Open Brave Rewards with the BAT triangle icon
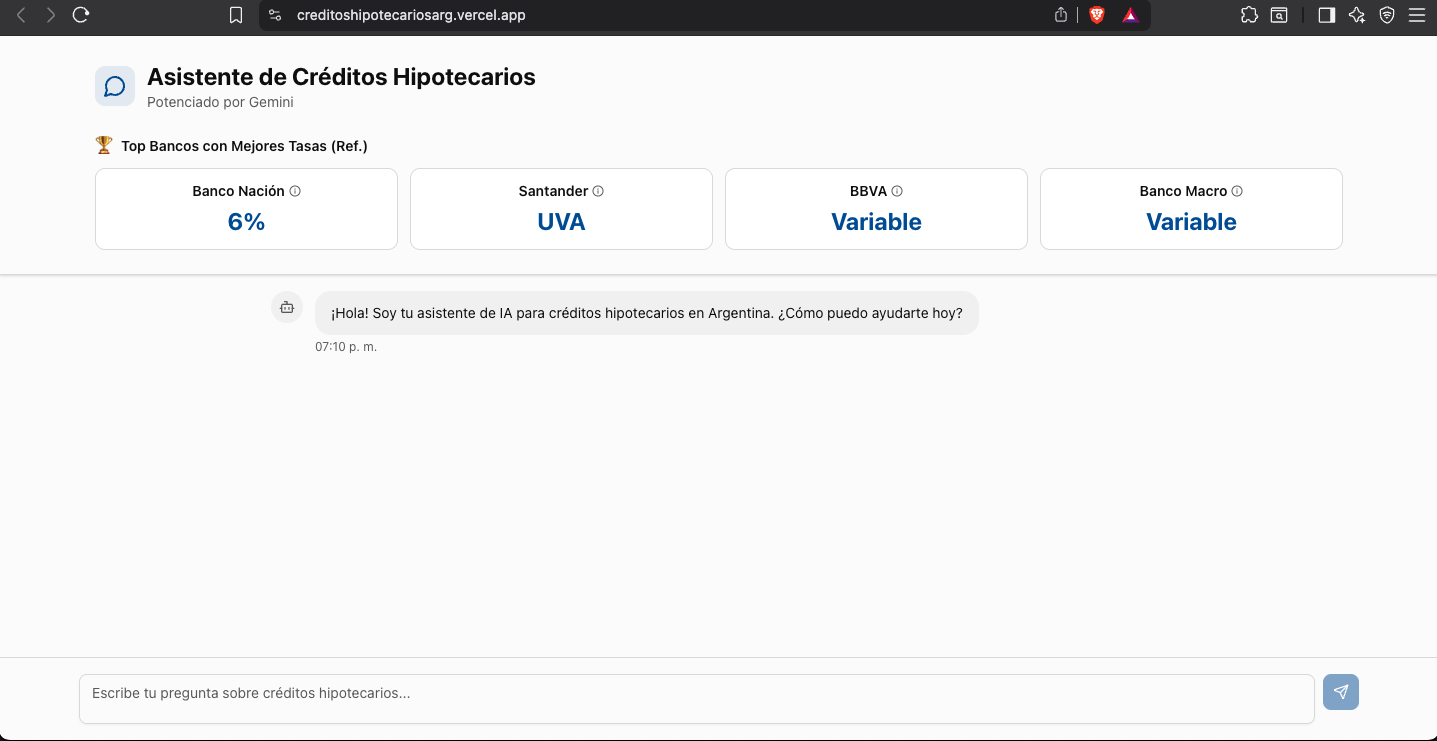Viewport: 1437px width, 741px height. [1131, 15]
